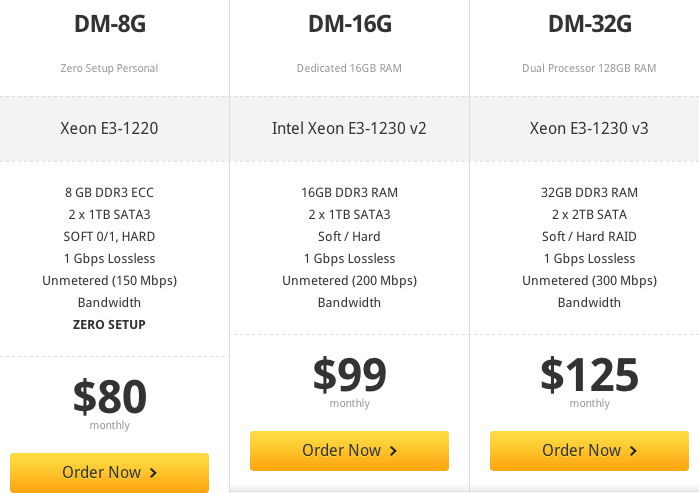Click the $125 monthly price
The width and height of the screenshot is (699, 493).
[589, 374]
